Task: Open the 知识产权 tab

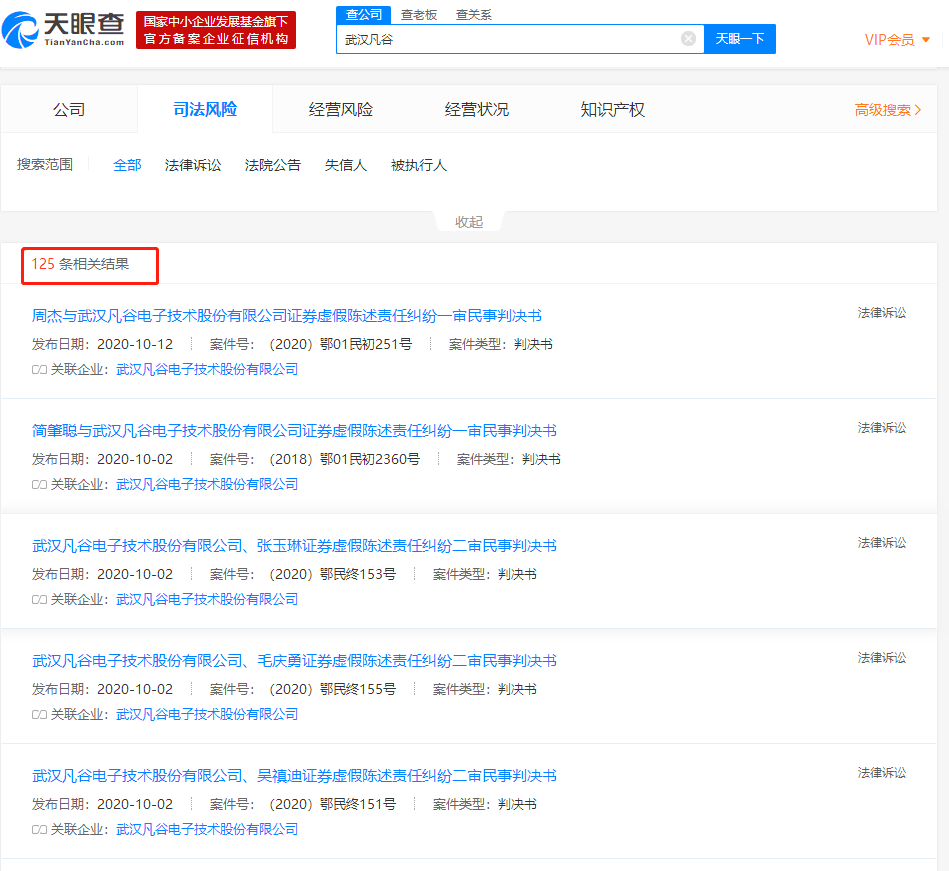Action: (612, 110)
